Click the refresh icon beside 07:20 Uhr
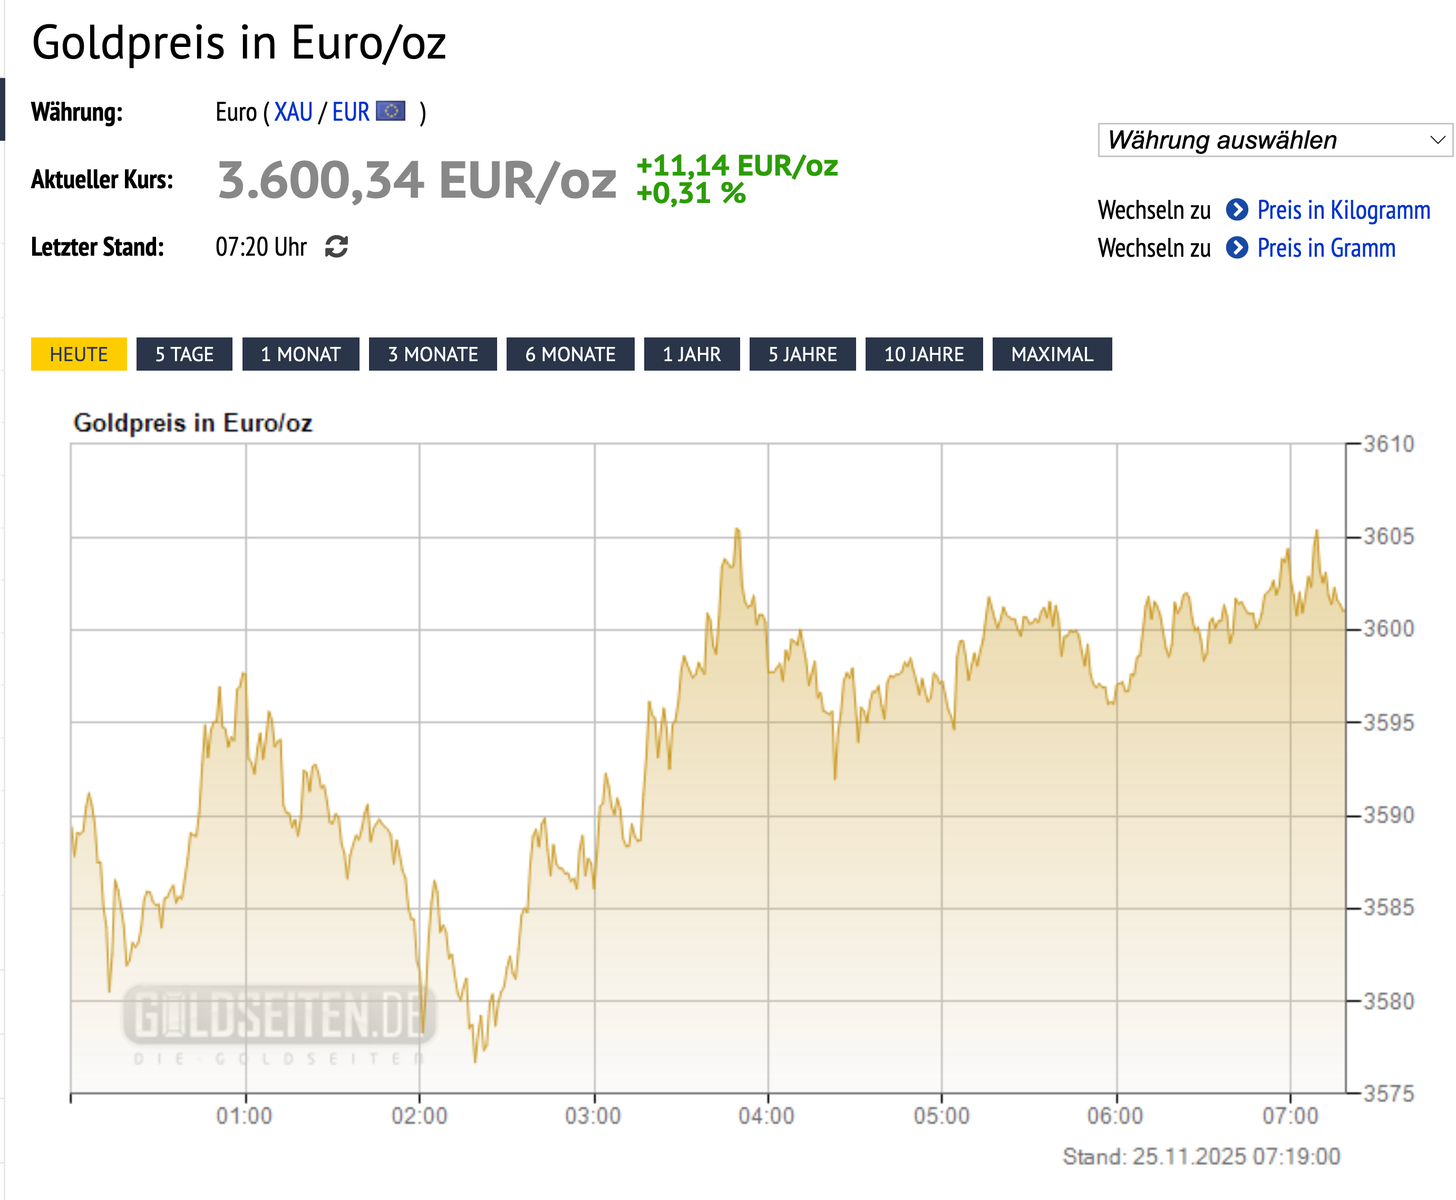This screenshot has height=1200, width=1456. pos(337,247)
